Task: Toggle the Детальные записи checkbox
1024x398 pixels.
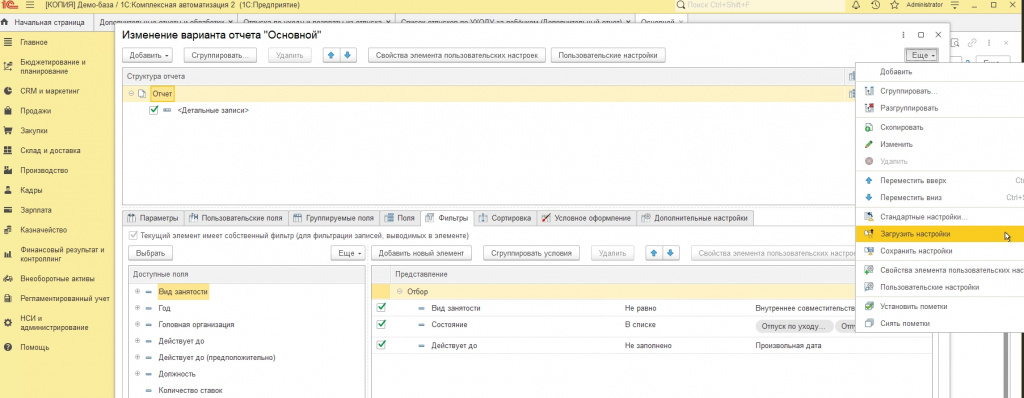Action: [153, 110]
